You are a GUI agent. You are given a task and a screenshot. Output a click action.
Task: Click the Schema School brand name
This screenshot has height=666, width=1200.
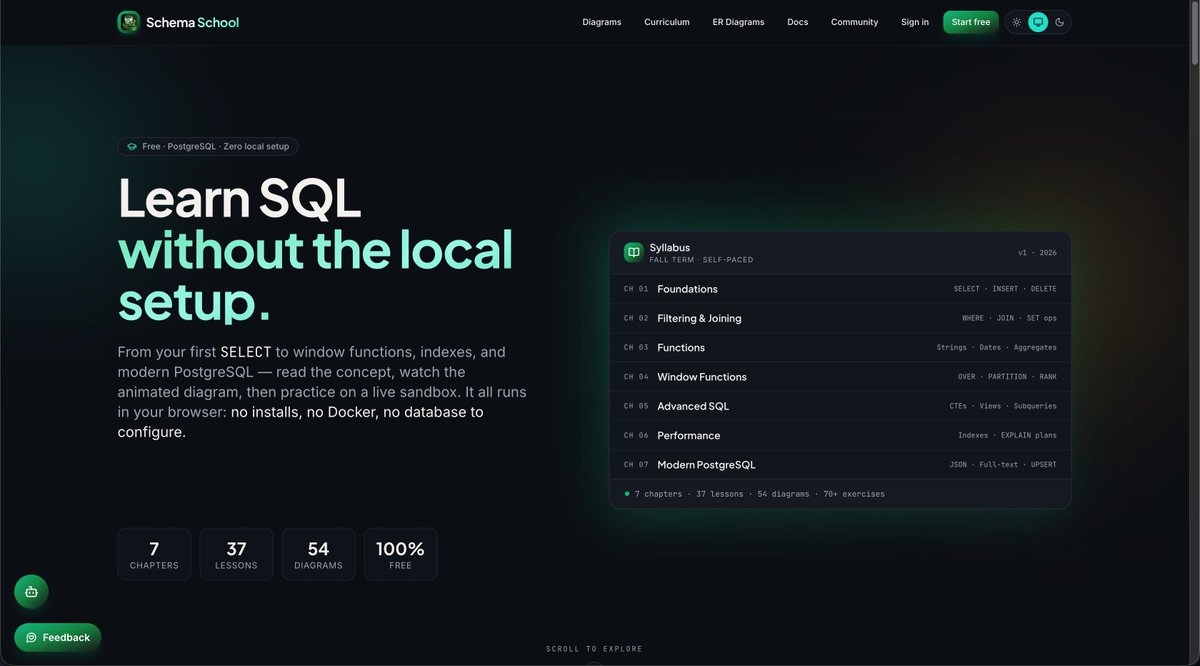[x=193, y=22]
